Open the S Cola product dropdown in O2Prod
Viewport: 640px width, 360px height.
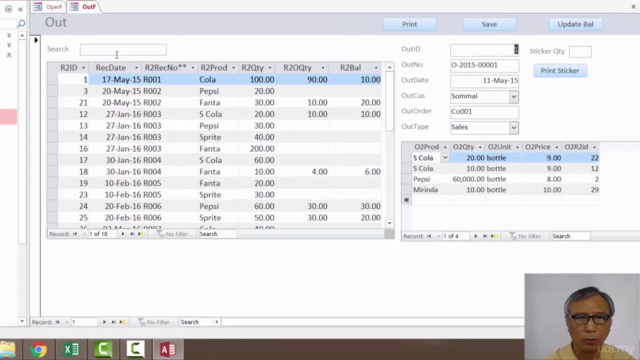click(445, 158)
